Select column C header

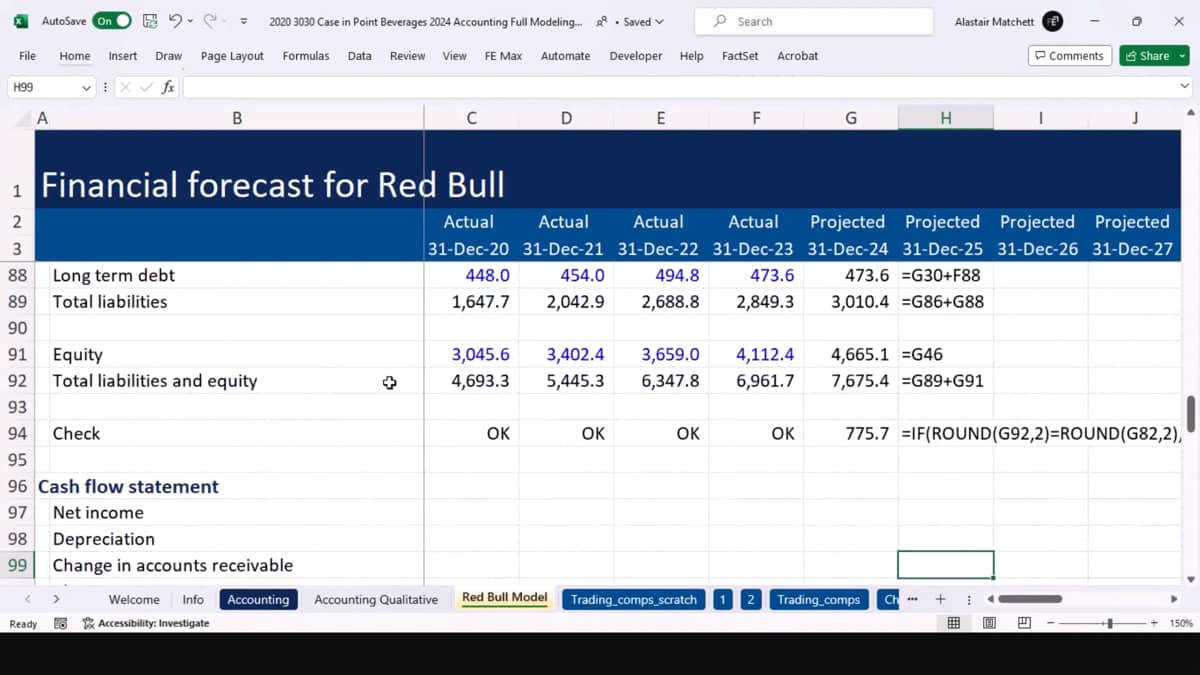click(x=471, y=118)
